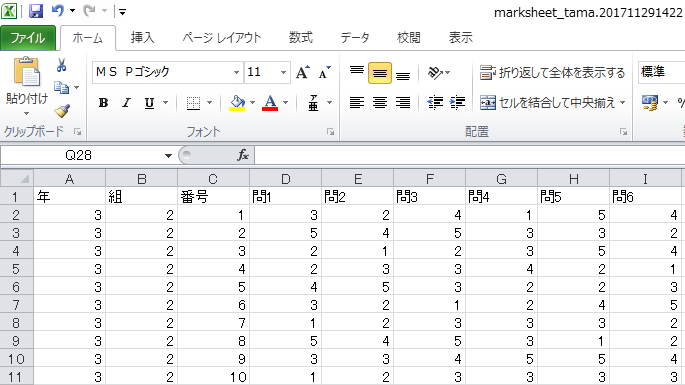This screenshot has width=685, height=385.
Task: Toggle the highlighted Middle align button
Action: click(x=380, y=73)
